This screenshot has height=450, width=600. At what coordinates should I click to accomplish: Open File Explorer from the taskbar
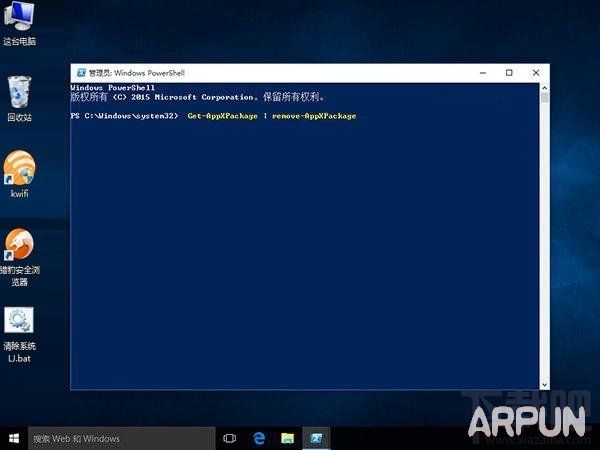(287, 439)
